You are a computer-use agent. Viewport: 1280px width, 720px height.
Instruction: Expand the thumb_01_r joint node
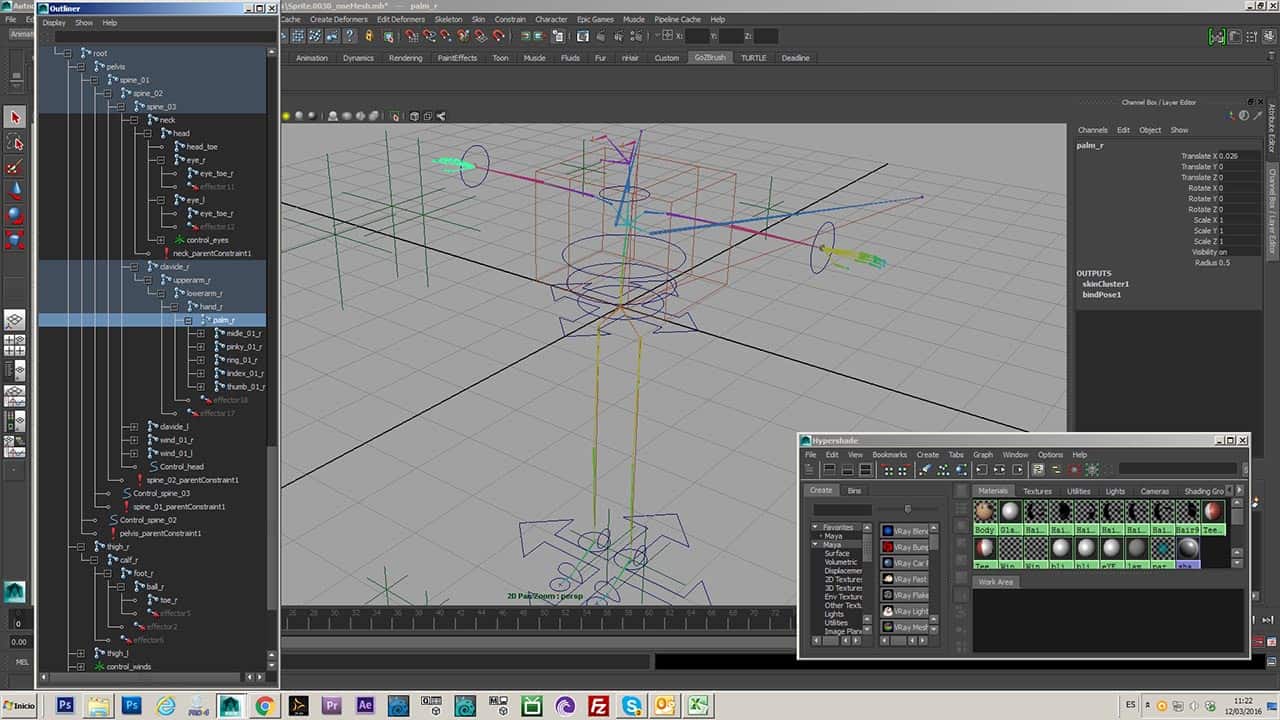(x=200, y=386)
